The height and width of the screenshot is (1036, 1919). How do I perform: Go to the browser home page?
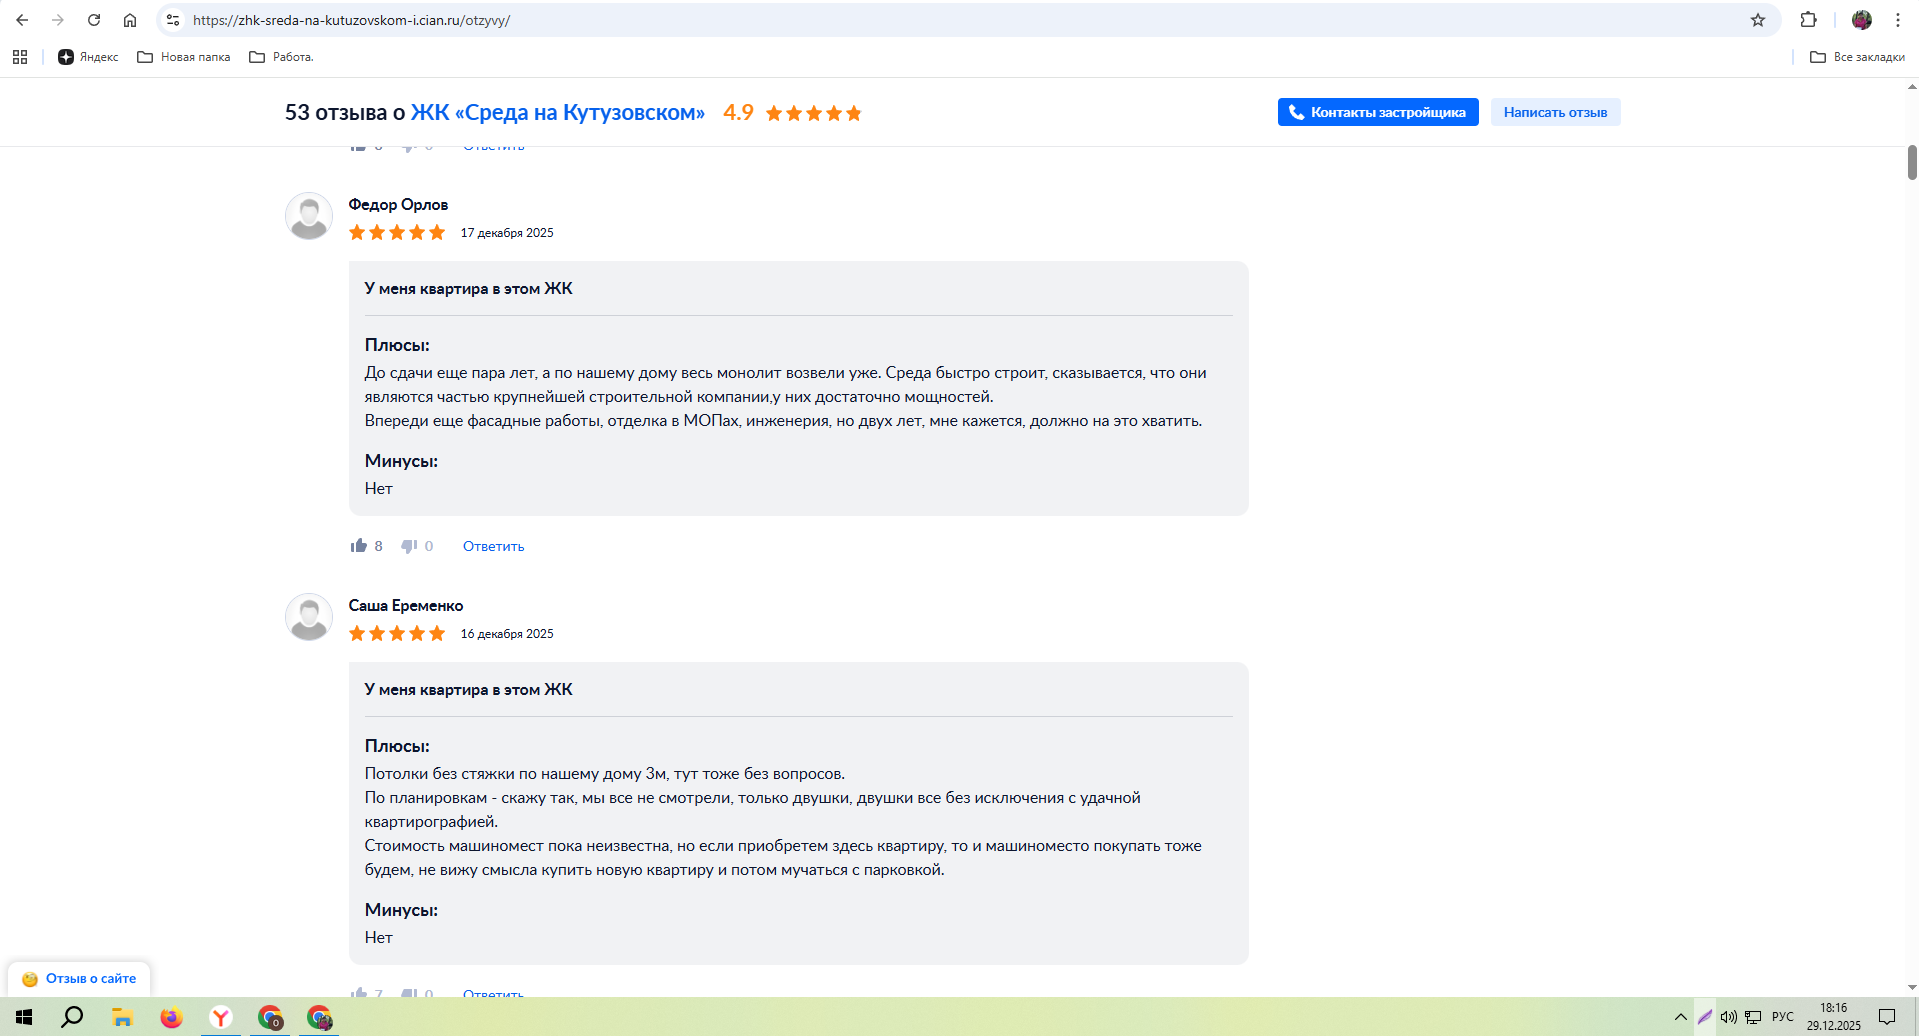[130, 20]
